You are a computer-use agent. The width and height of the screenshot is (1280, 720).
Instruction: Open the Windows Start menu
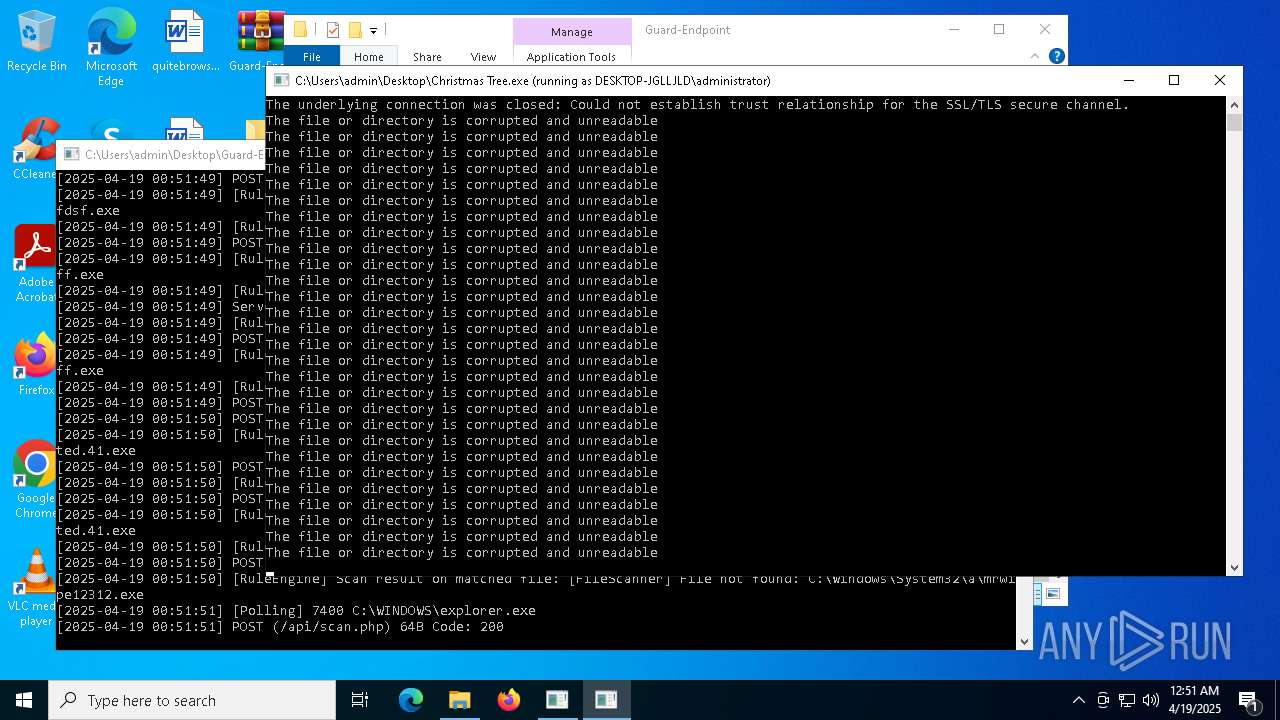[24, 700]
